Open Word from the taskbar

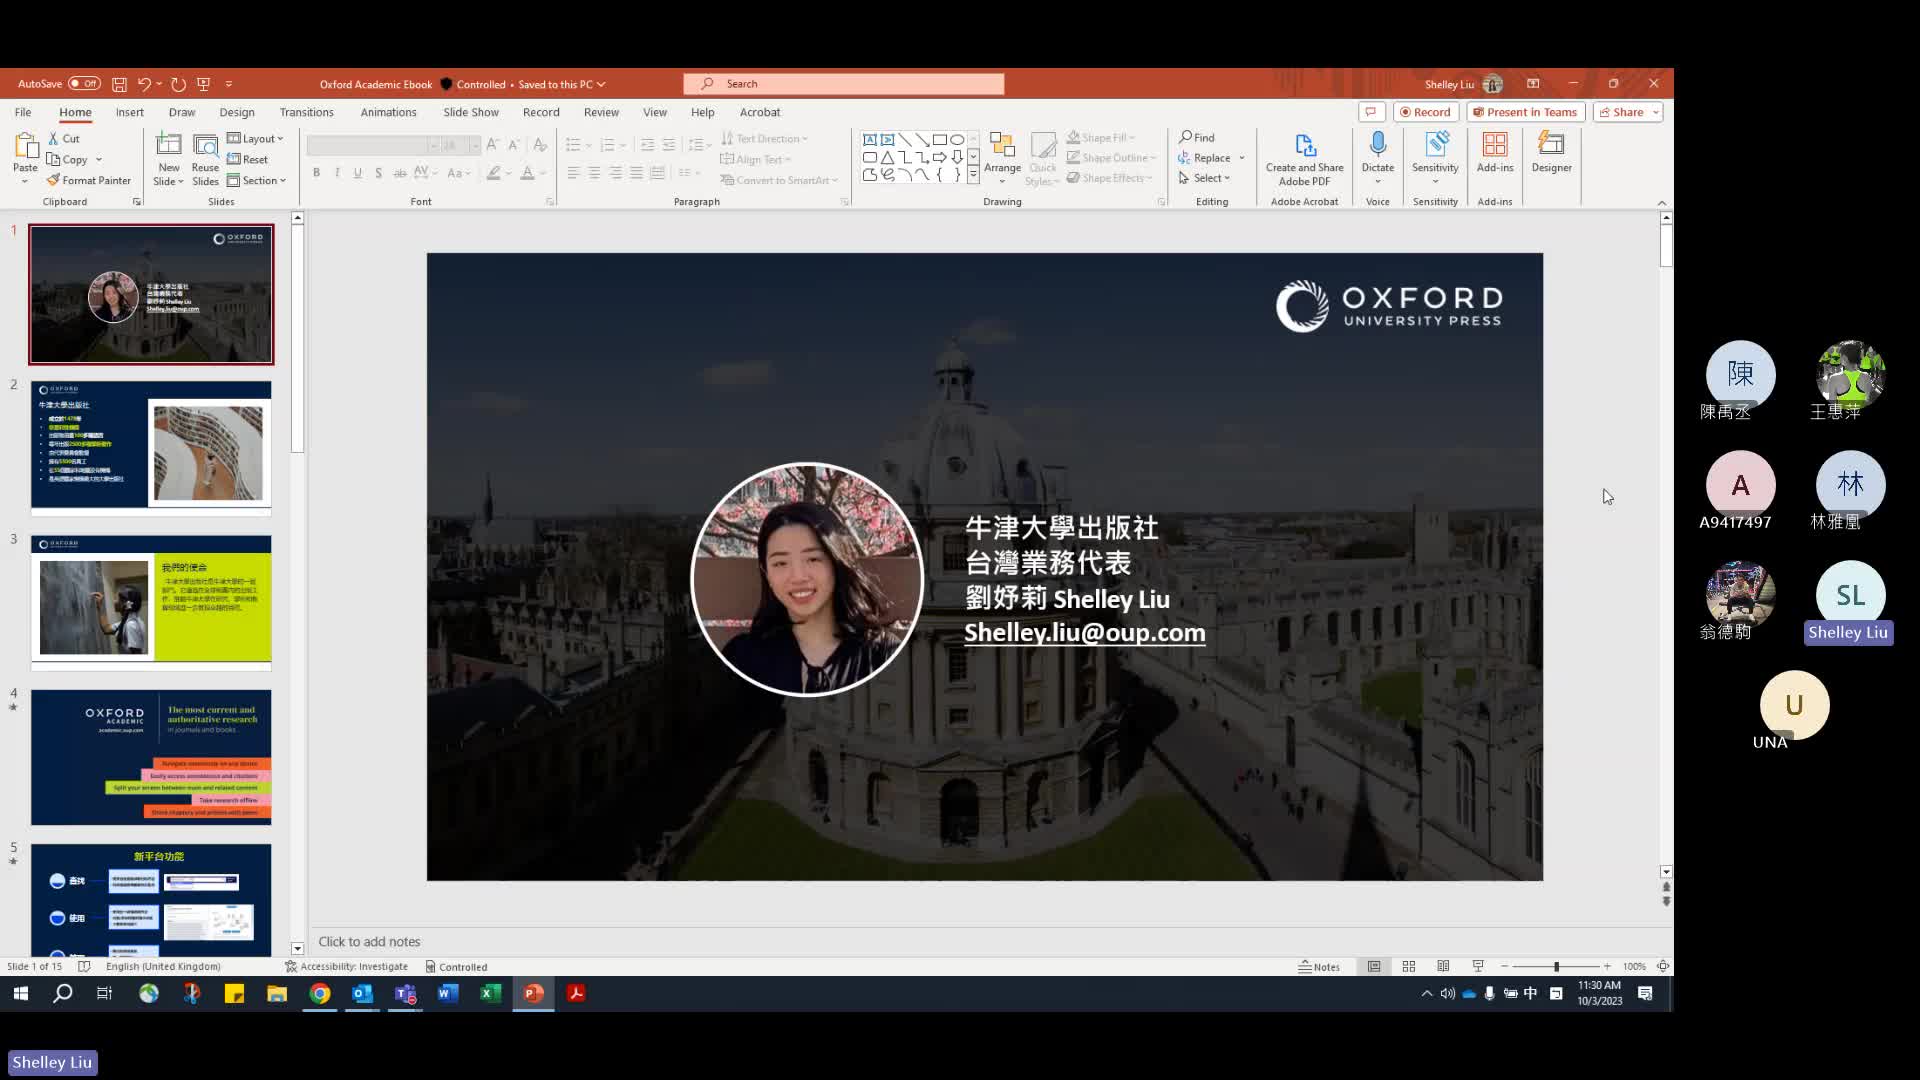(448, 993)
